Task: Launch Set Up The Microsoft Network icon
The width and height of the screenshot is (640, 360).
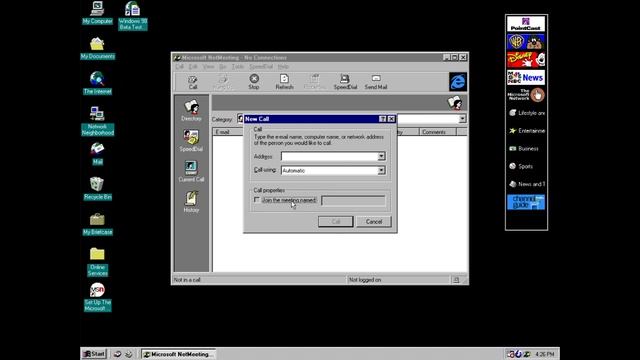Action: [x=97, y=297]
